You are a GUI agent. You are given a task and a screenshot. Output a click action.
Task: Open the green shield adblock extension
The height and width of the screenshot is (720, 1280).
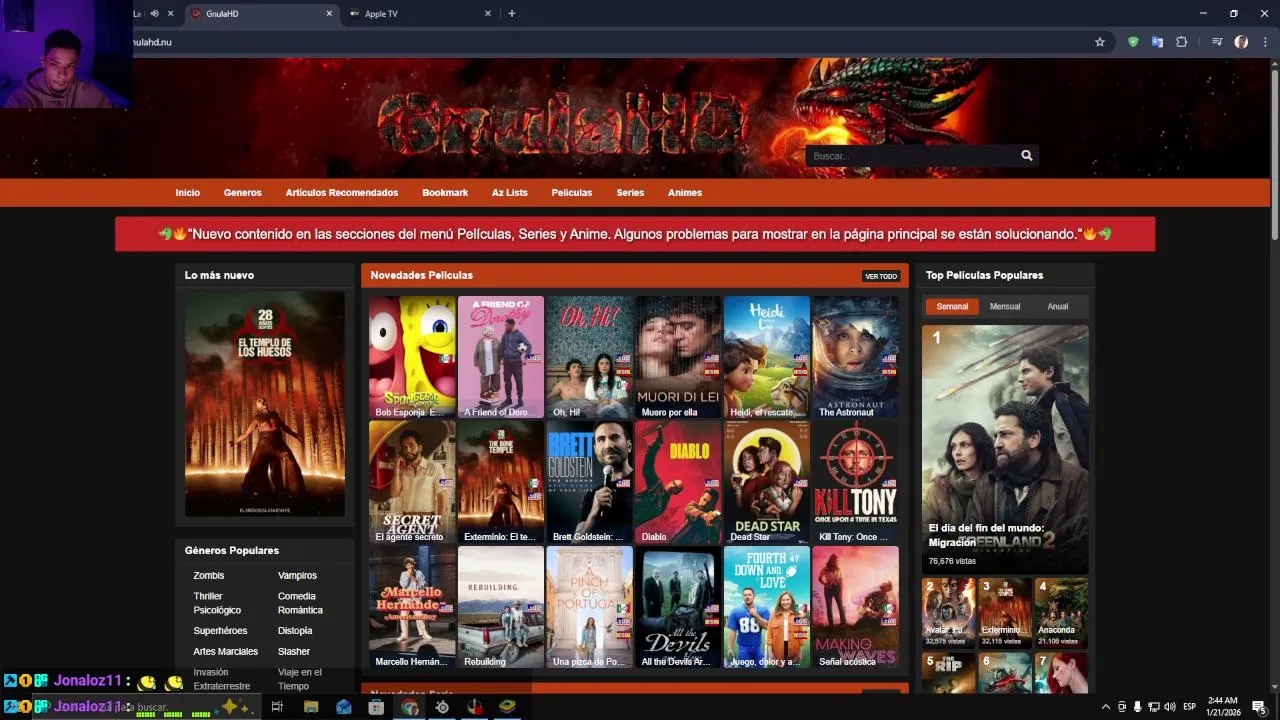(x=1133, y=42)
